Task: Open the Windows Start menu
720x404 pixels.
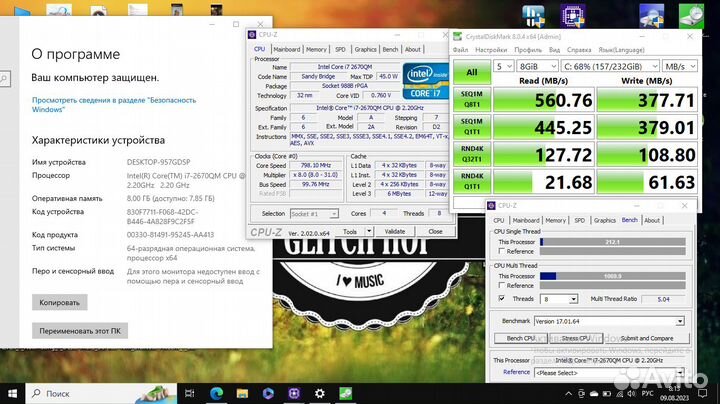Action: pos(12,393)
